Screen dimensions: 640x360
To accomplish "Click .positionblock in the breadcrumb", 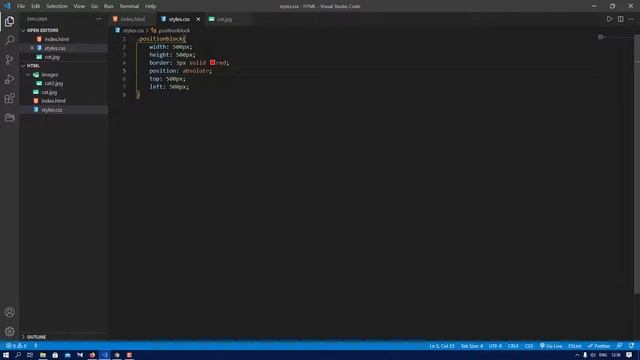I will [x=174, y=31].
